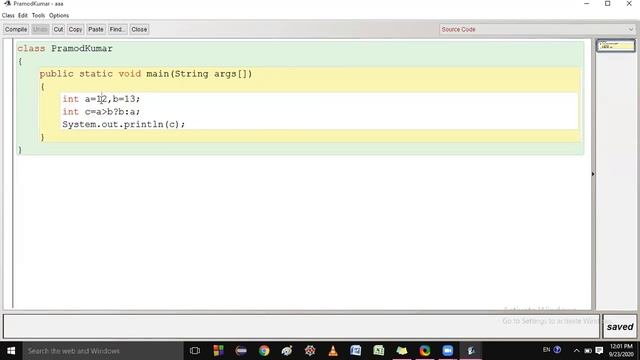Click the Copy toolbar button
Image resolution: width=640 pixels, height=360 pixels.
click(75, 29)
